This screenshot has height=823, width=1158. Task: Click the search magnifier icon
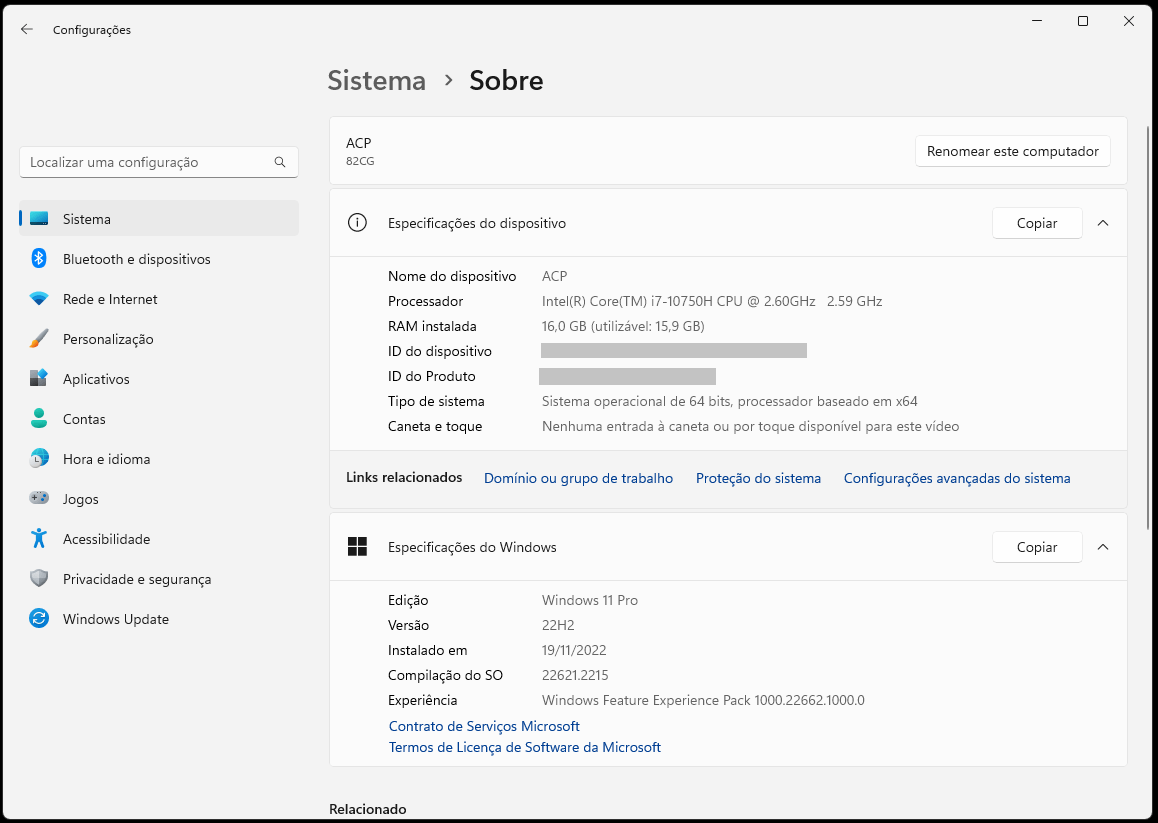tap(280, 162)
